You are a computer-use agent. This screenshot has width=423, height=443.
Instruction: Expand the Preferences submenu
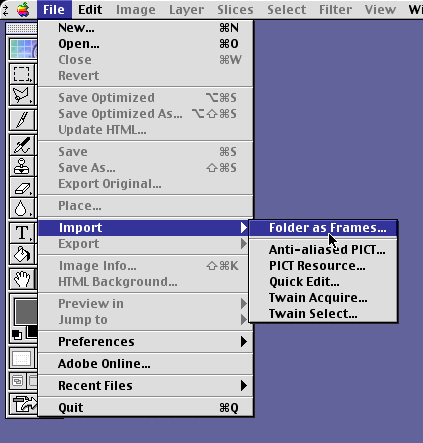(x=146, y=342)
